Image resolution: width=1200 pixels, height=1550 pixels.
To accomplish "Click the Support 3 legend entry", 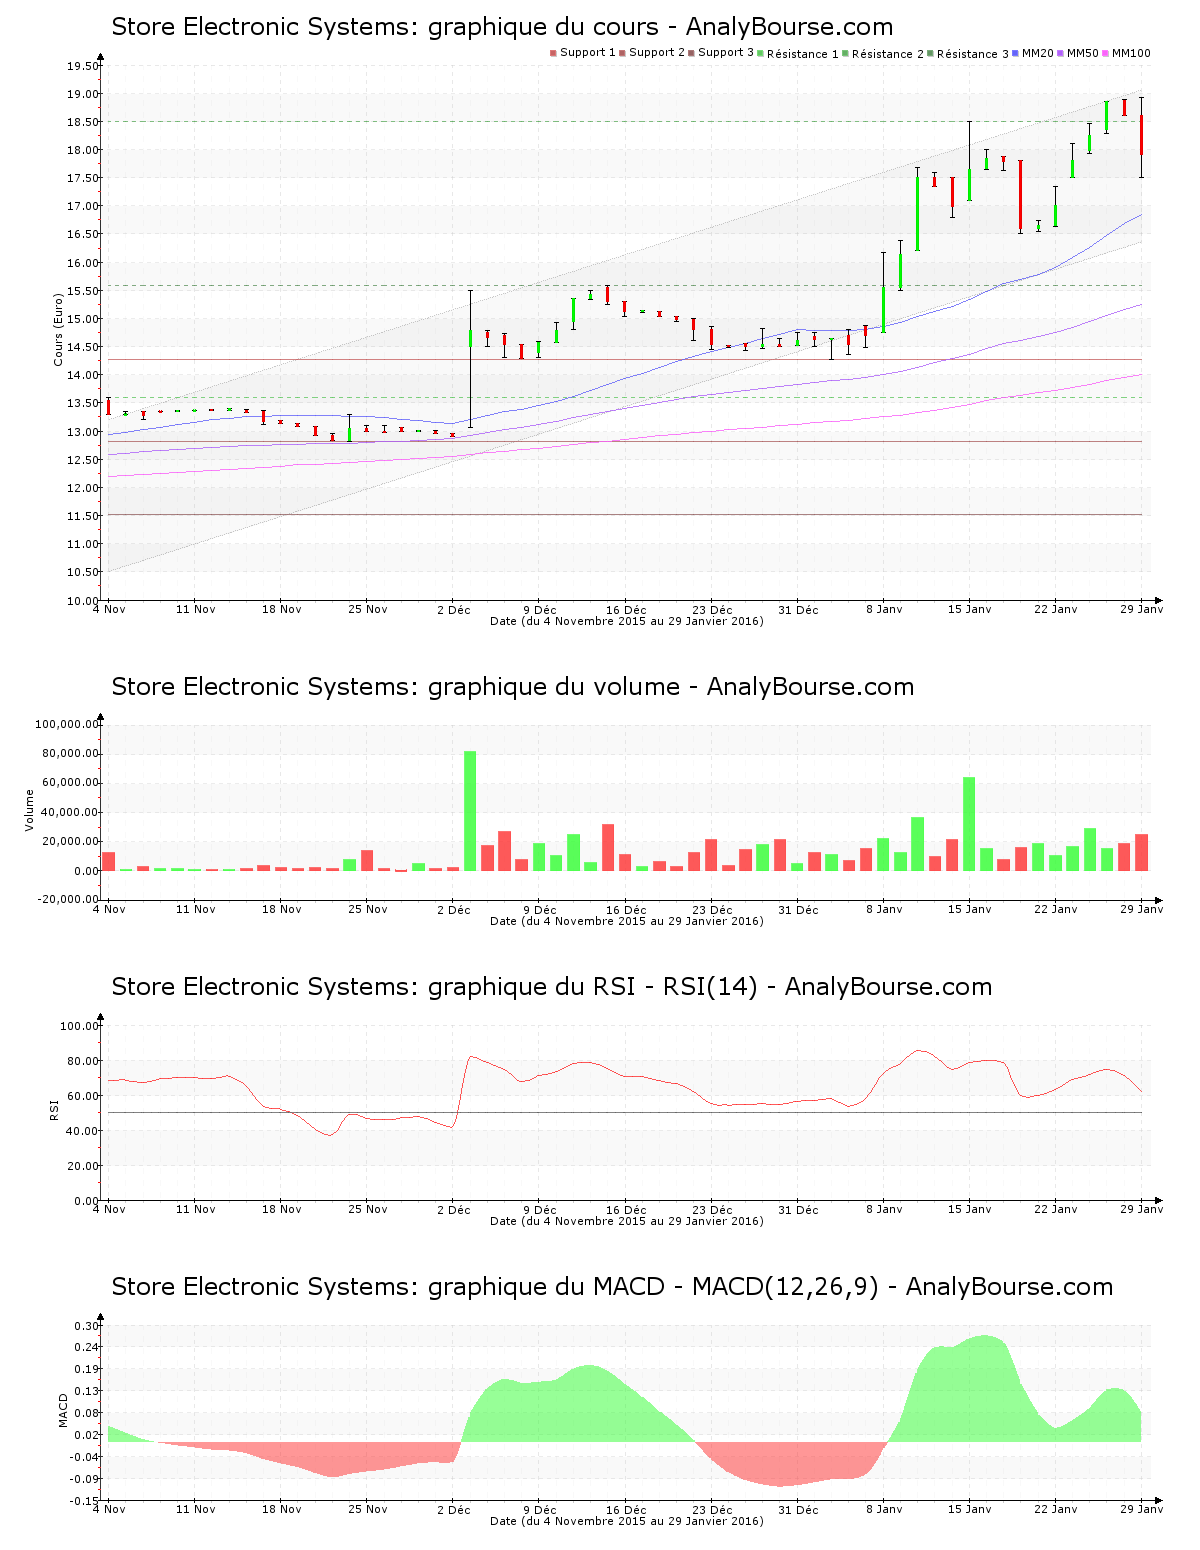I will tap(725, 53).
